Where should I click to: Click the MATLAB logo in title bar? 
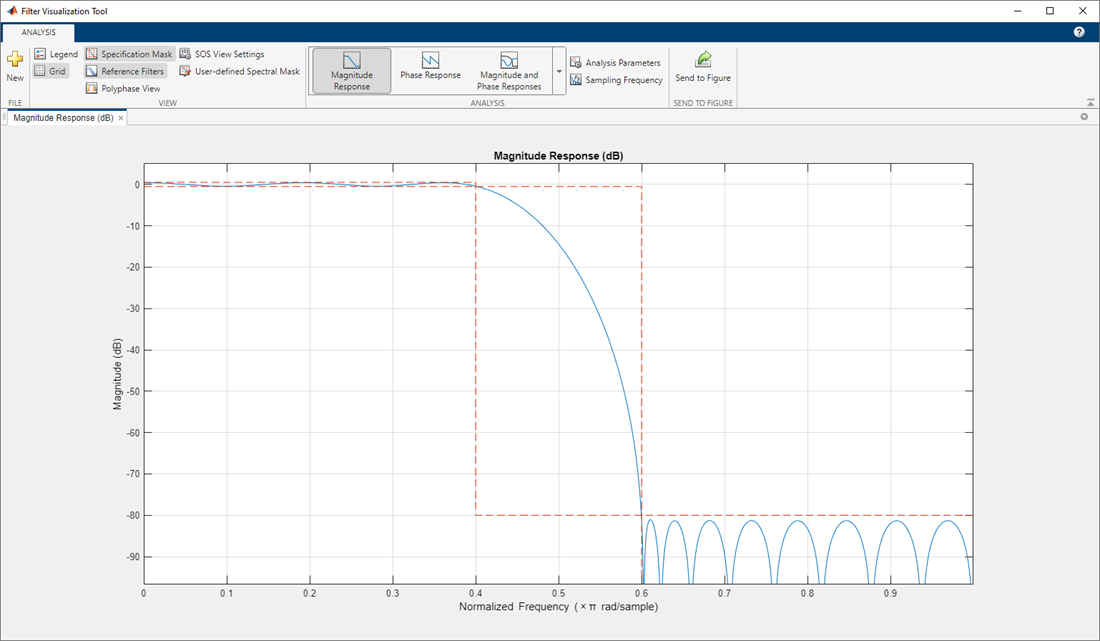(x=12, y=11)
